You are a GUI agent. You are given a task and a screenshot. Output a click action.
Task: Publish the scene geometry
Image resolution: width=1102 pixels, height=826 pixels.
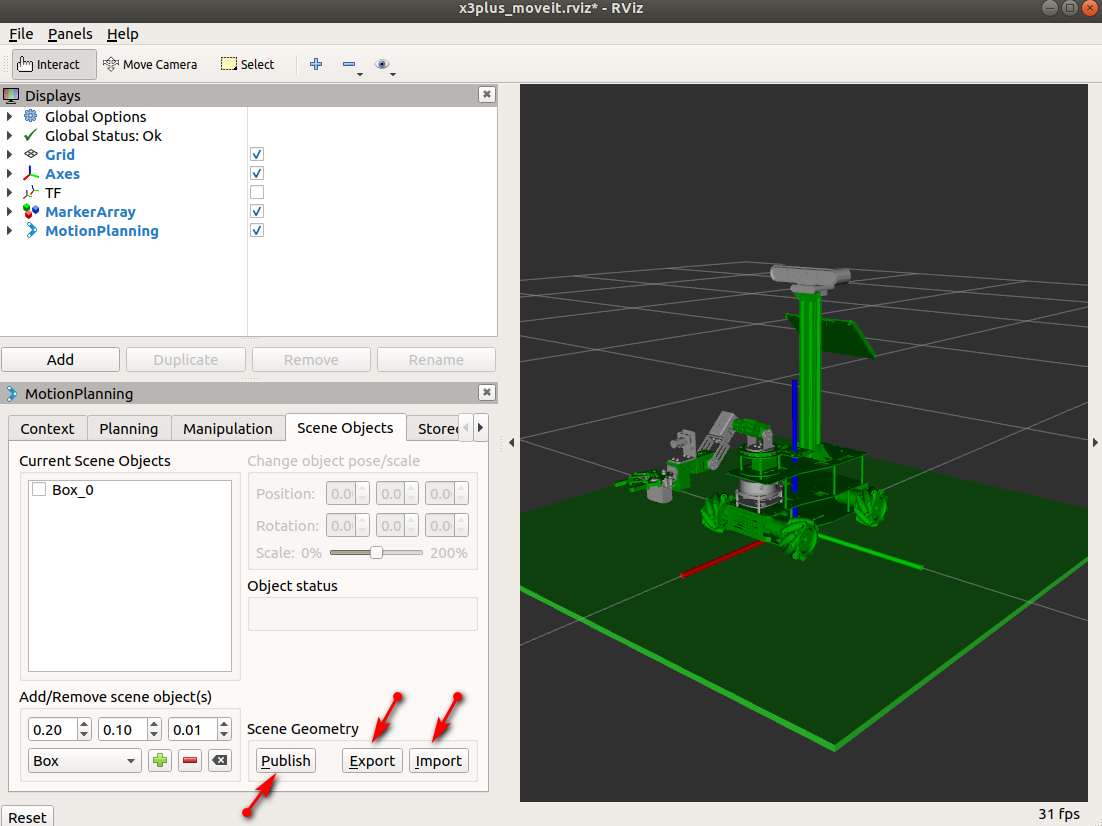coord(285,761)
